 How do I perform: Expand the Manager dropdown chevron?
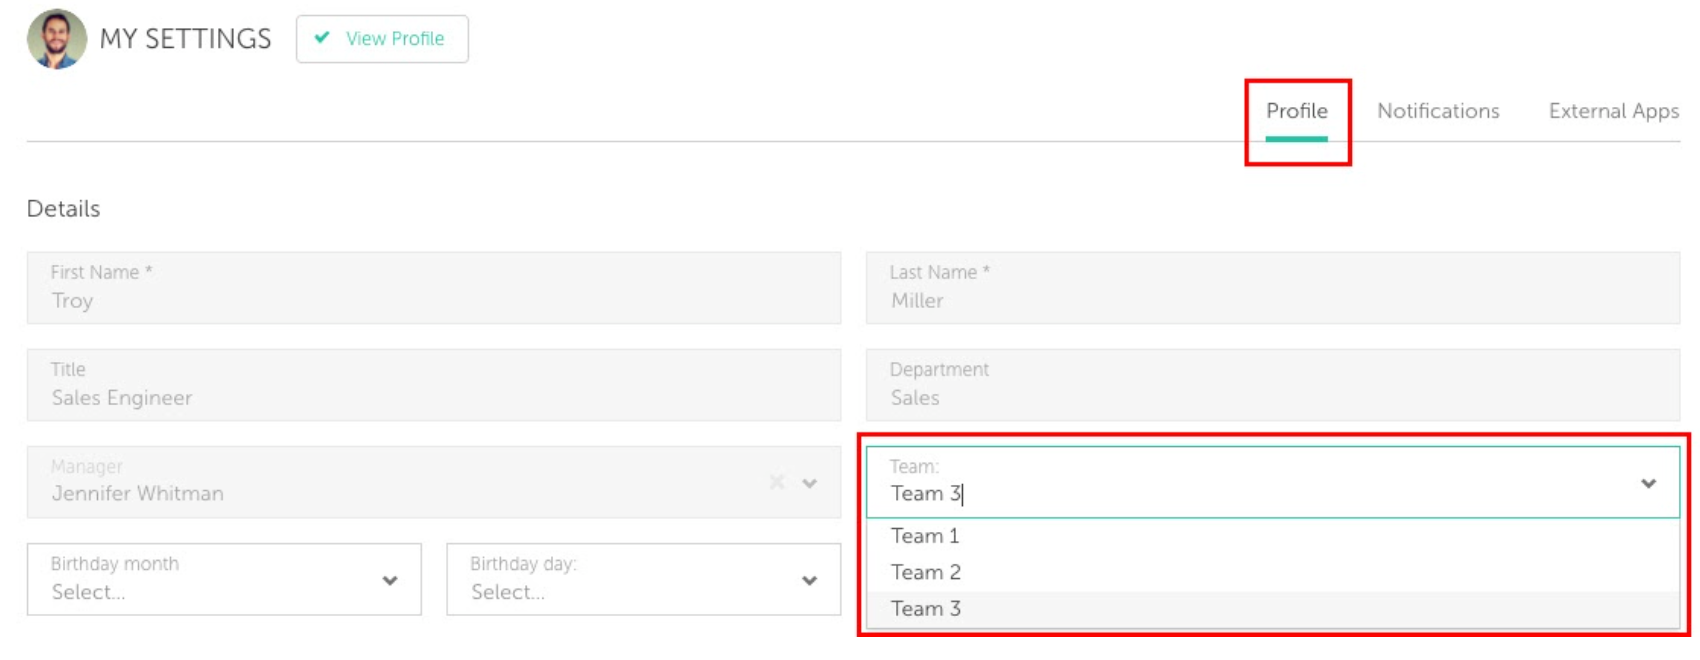810,483
